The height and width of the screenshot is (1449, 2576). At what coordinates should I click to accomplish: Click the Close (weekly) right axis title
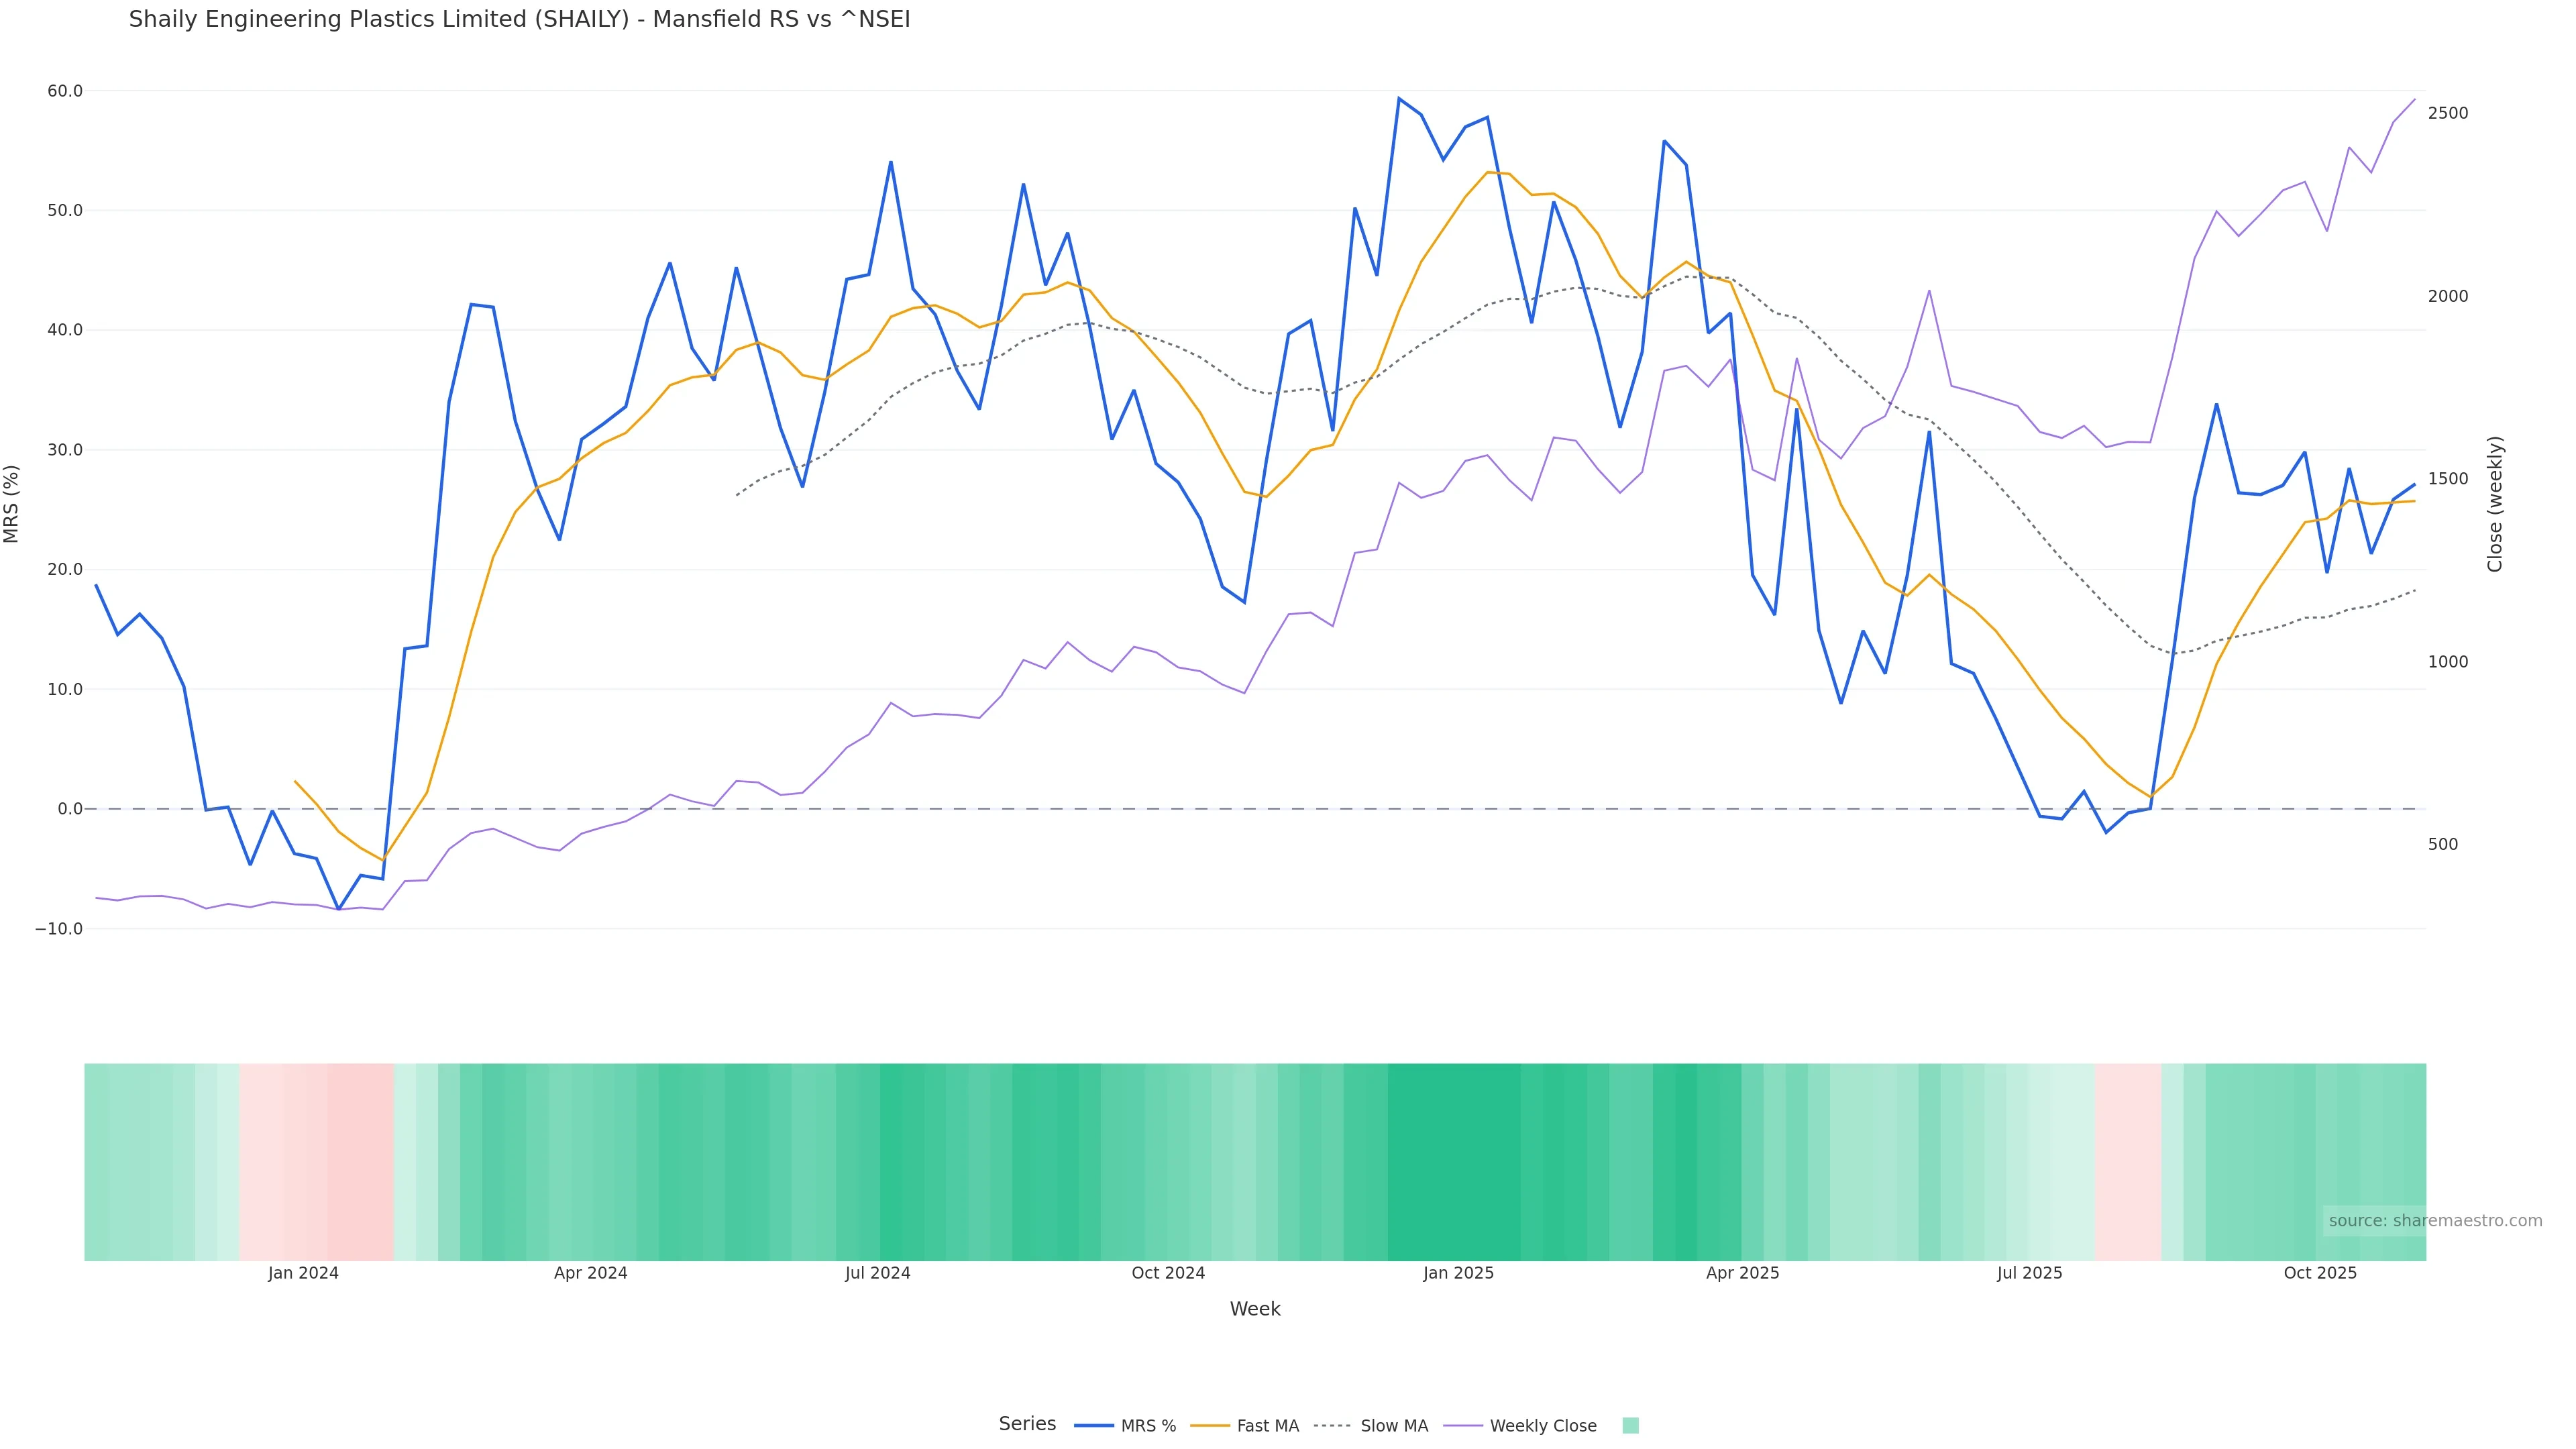tap(2494, 504)
